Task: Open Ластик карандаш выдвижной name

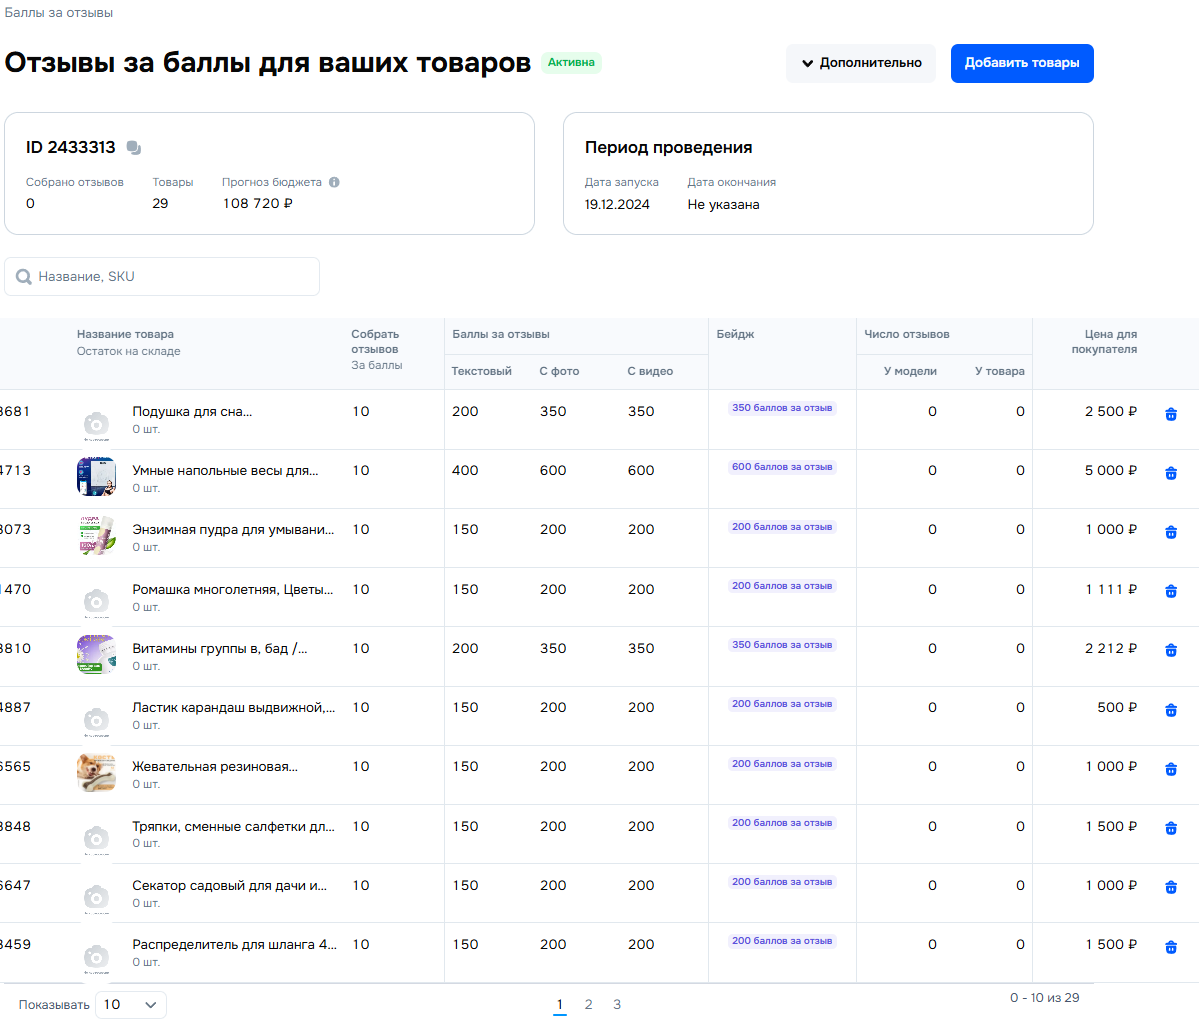Action: tap(233, 707)
